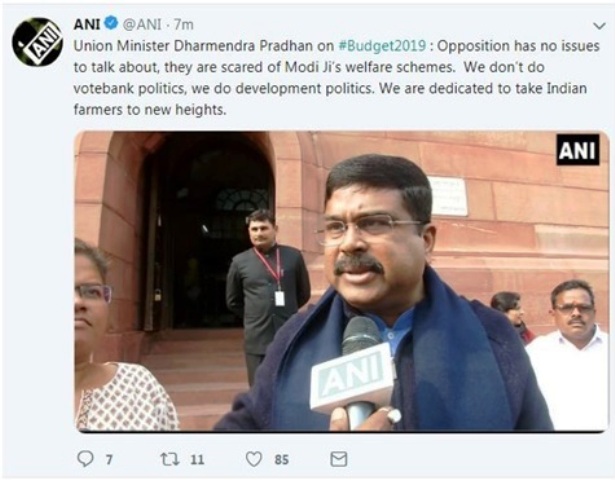This screenshot has width=615, height=480.
Task: Open the #Budget2019 hashtag link
Action: pos(382,46)
